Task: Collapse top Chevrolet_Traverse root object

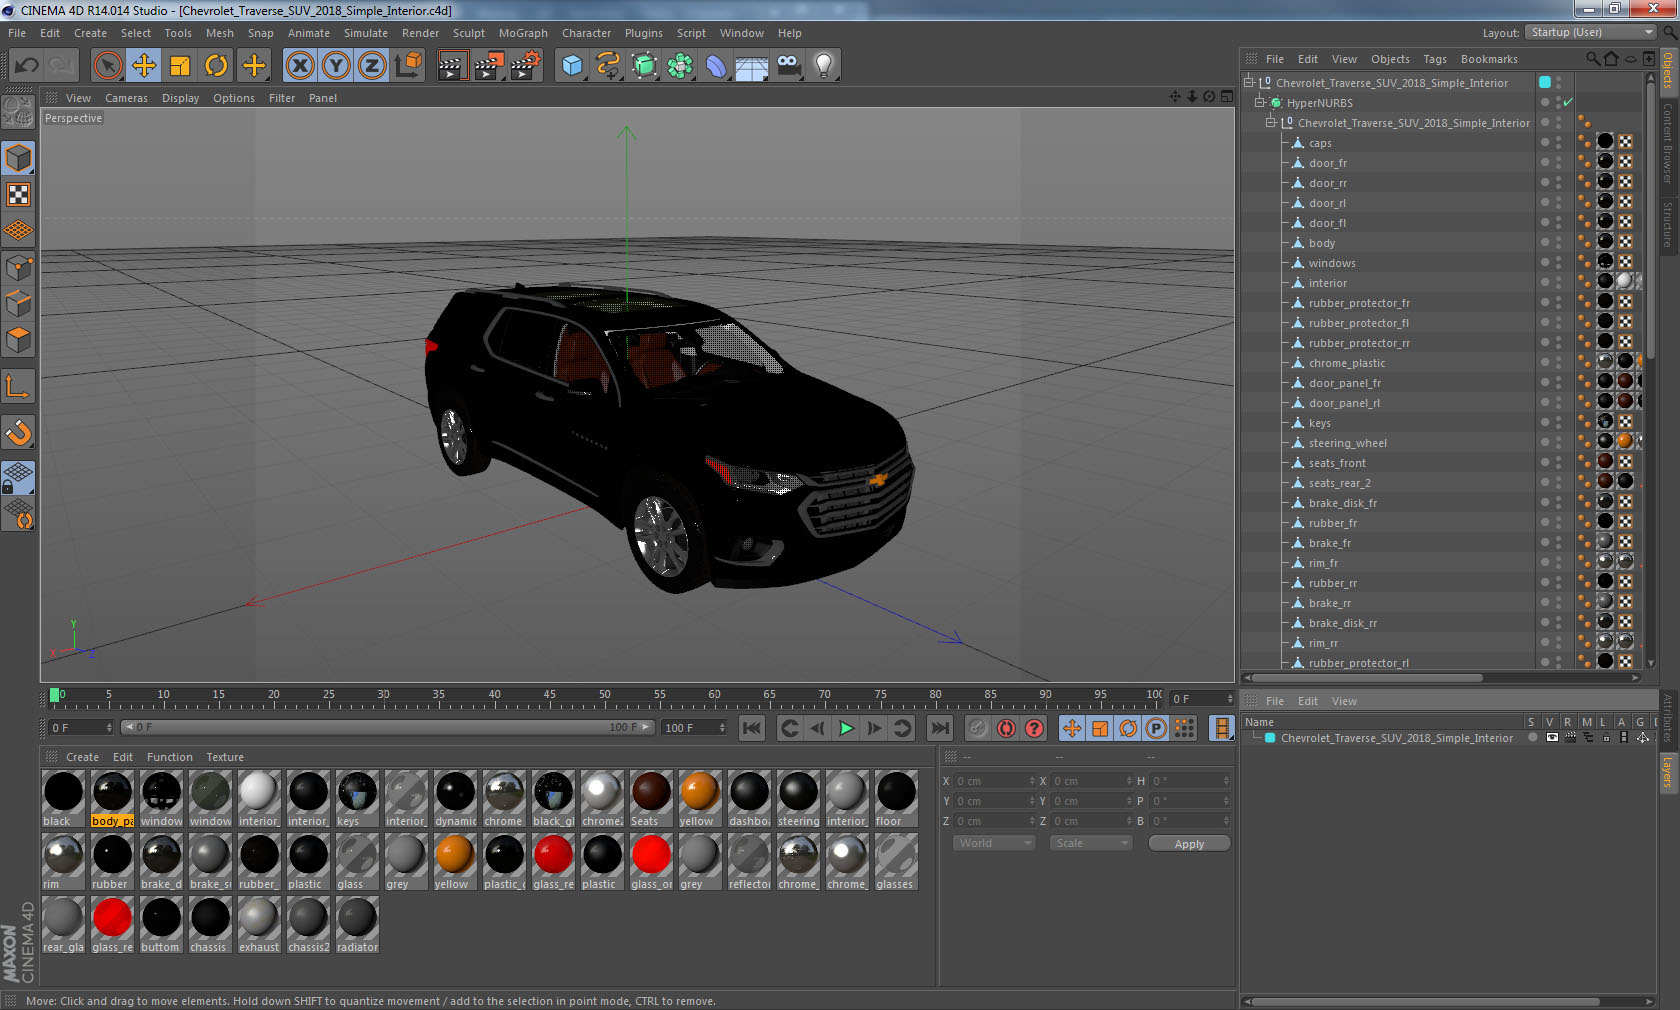Action: 1248,82
